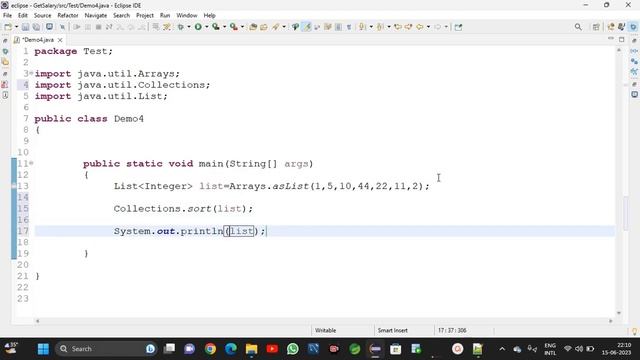Open the Source menu
The image size is (640, 360).
pyautogui.click(x=42, y=16)
